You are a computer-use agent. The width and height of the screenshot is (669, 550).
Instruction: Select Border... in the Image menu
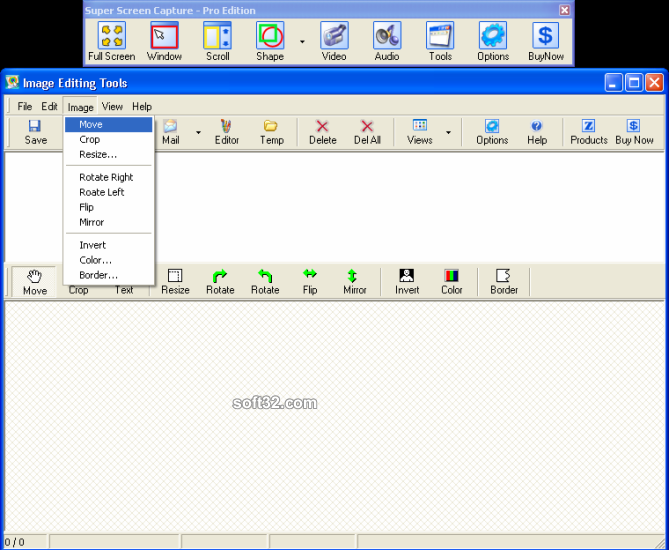(108, 275)
